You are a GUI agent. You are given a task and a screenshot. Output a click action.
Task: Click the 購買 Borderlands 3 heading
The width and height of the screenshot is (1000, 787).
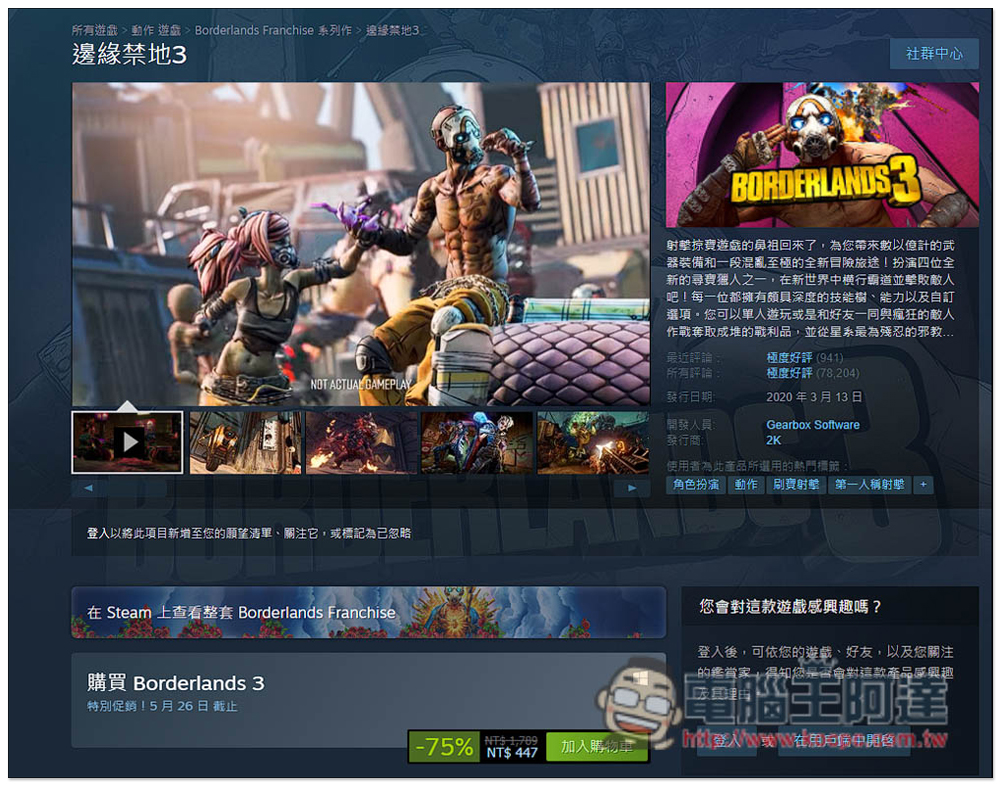(x=175, y=683)
